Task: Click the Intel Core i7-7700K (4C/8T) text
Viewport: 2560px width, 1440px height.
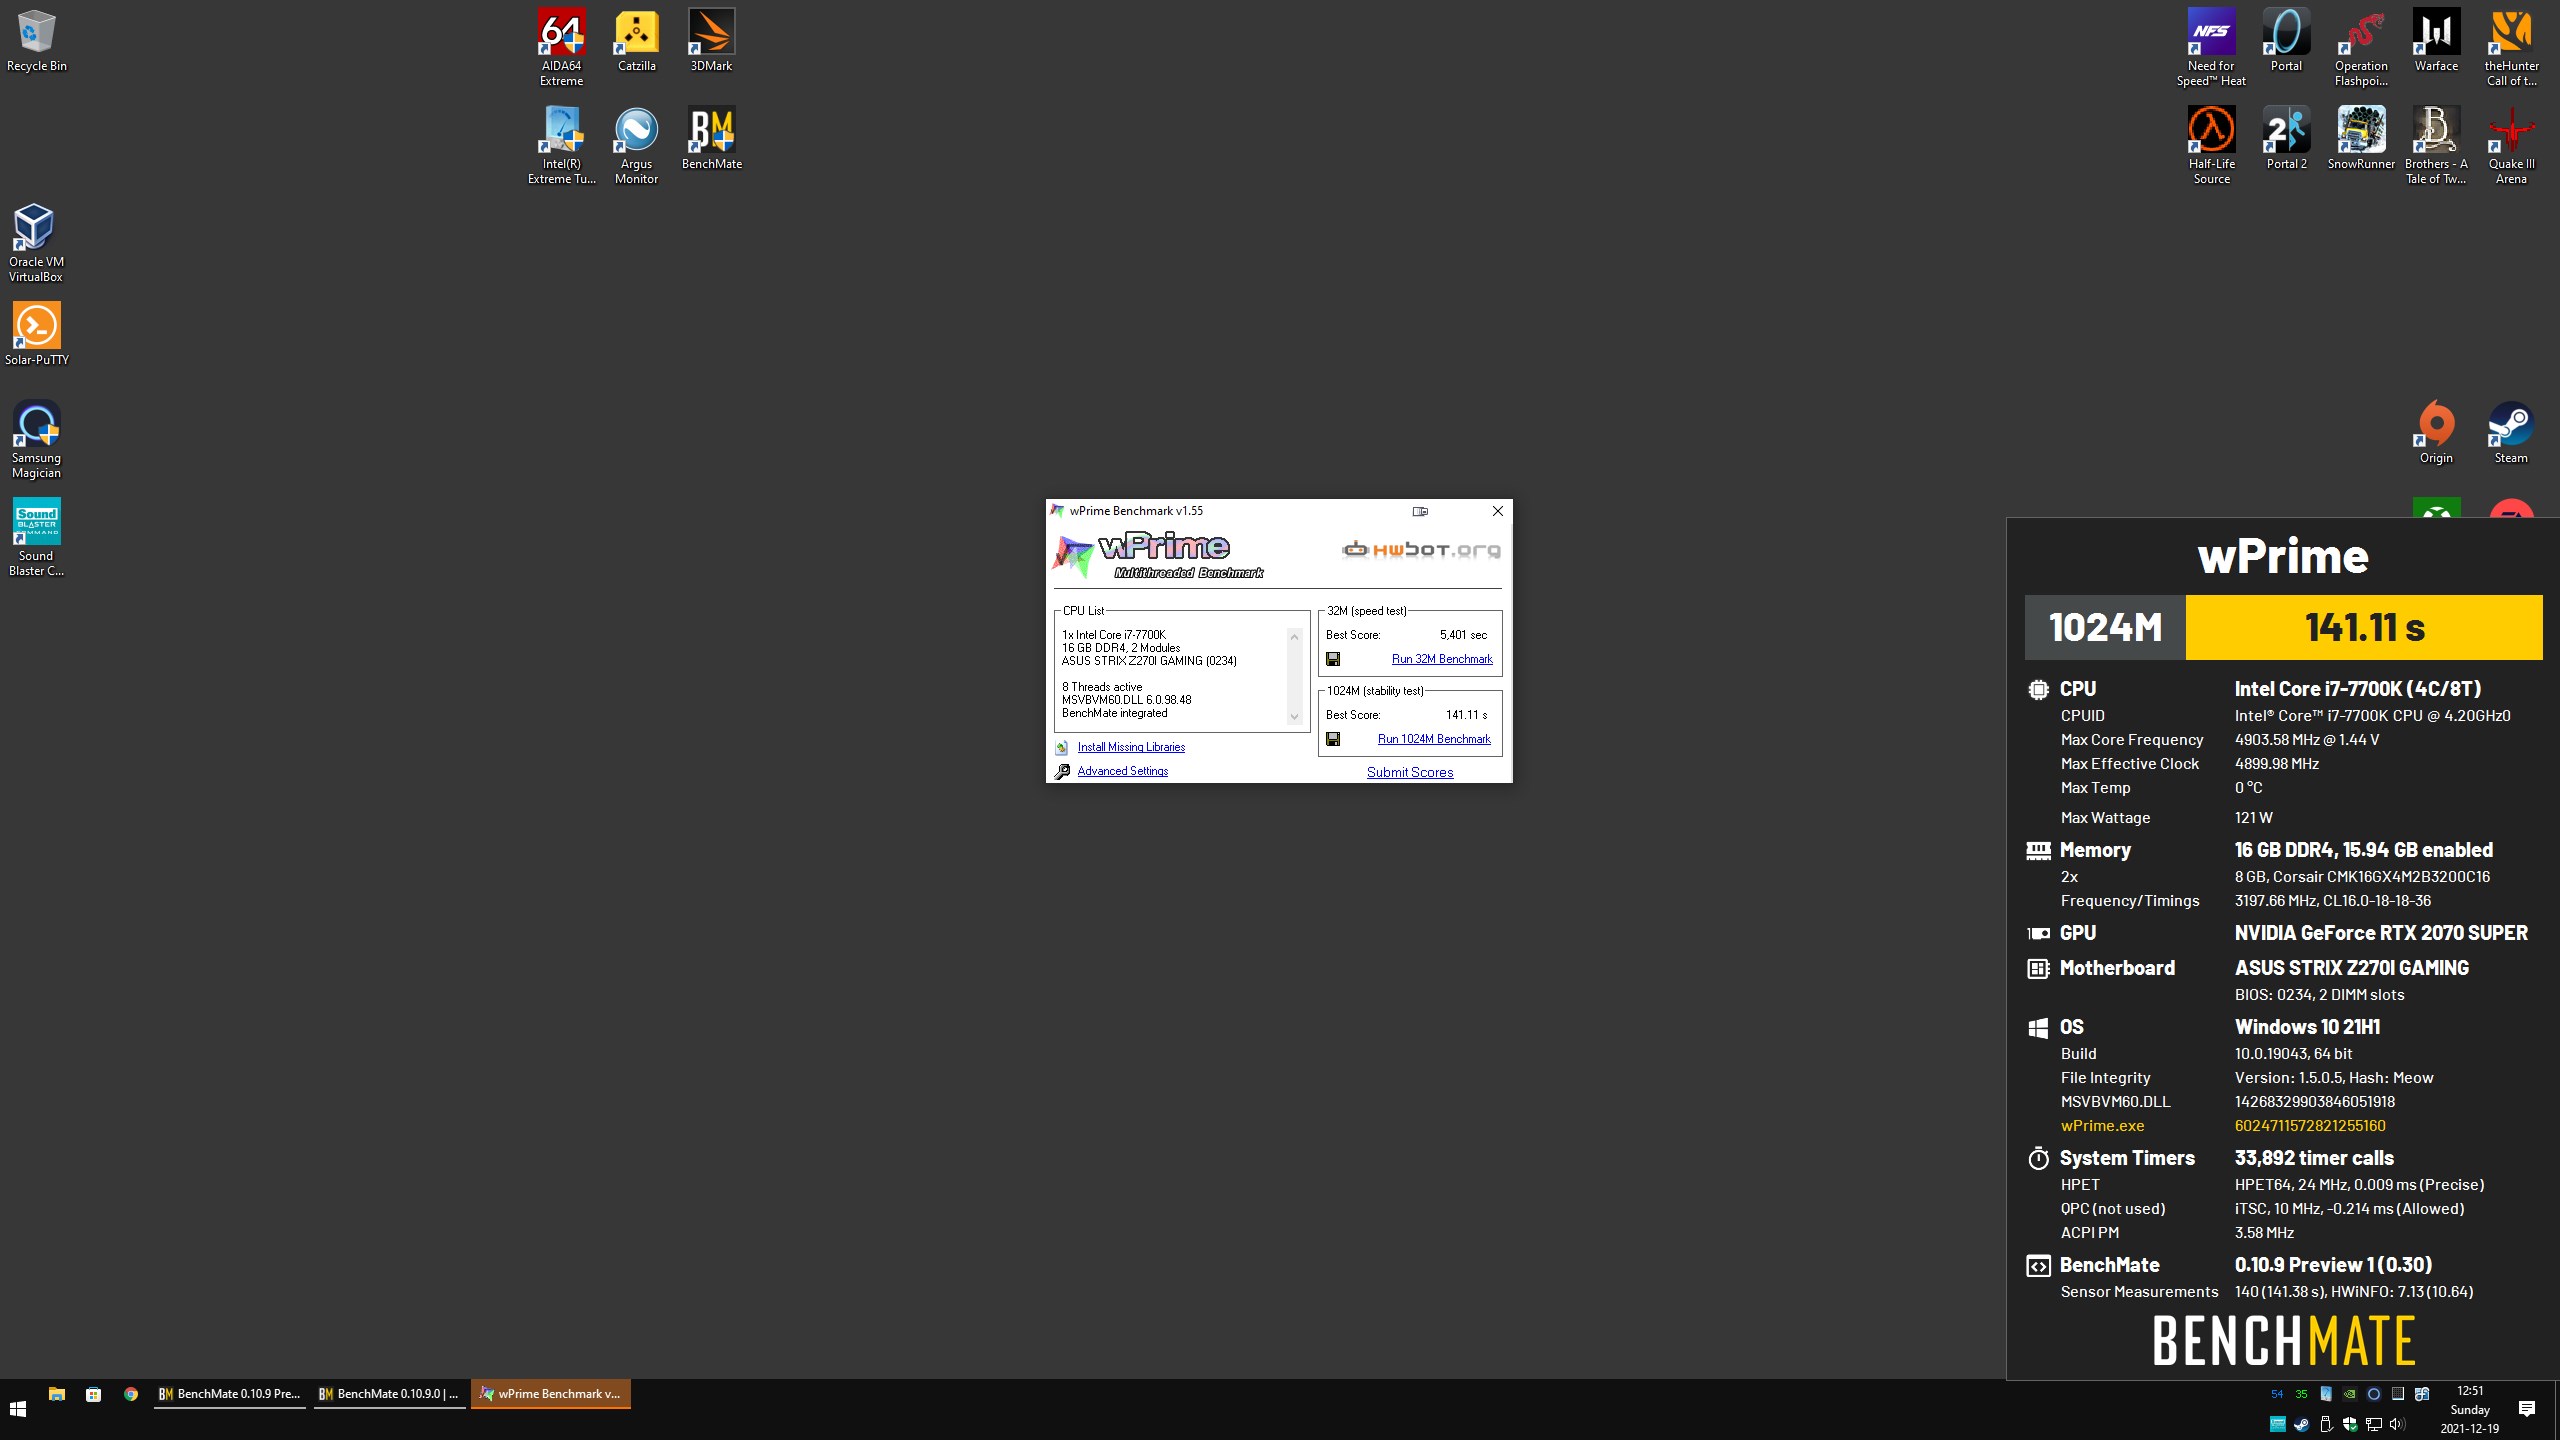Action: [x=2357, y=689]
